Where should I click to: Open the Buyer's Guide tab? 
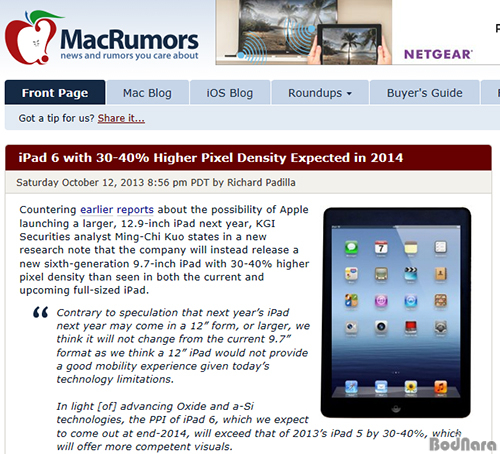coord(425,93)
